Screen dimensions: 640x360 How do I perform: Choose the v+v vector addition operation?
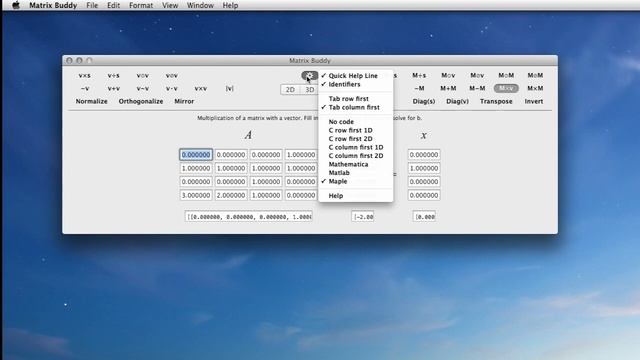click(x=113, y=89)
